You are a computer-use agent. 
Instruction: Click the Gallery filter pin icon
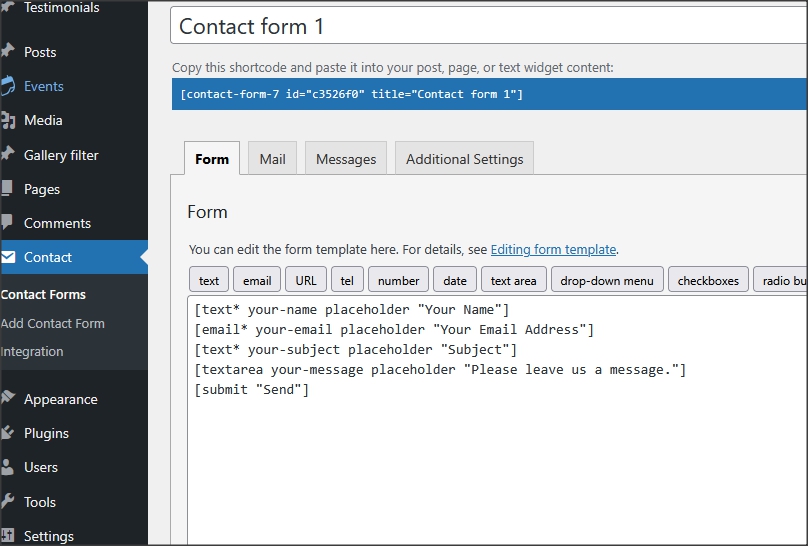point(8,155)
